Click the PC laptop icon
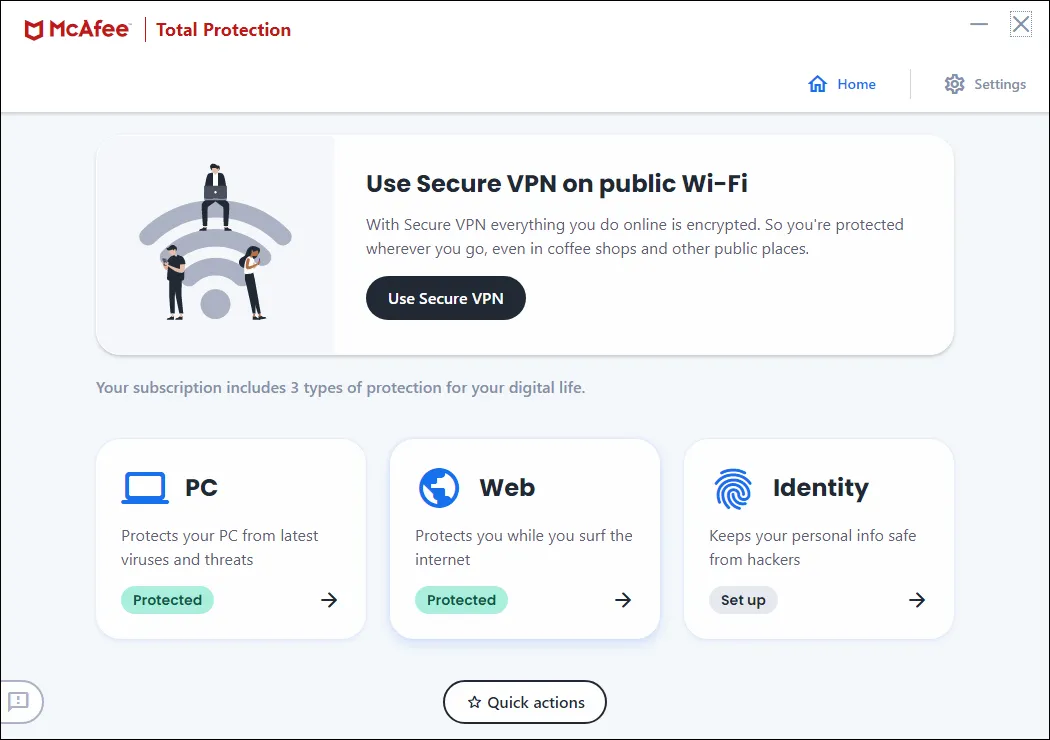 point(145,488)
